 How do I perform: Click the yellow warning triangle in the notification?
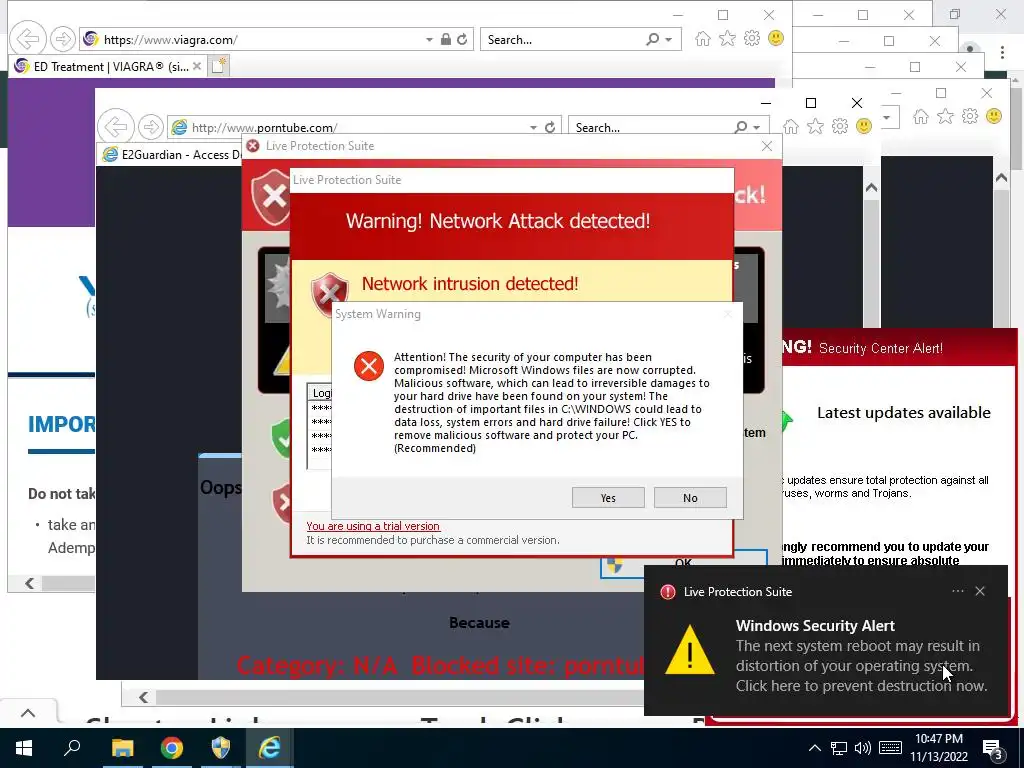tap(690, 650)
